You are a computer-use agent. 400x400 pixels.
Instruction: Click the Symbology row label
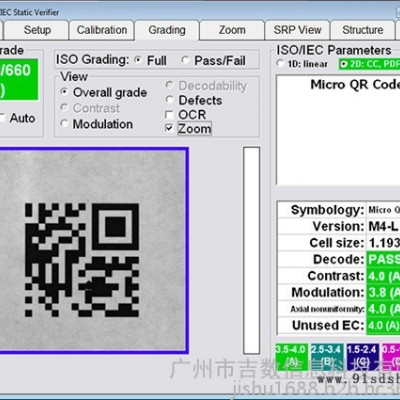327,210
